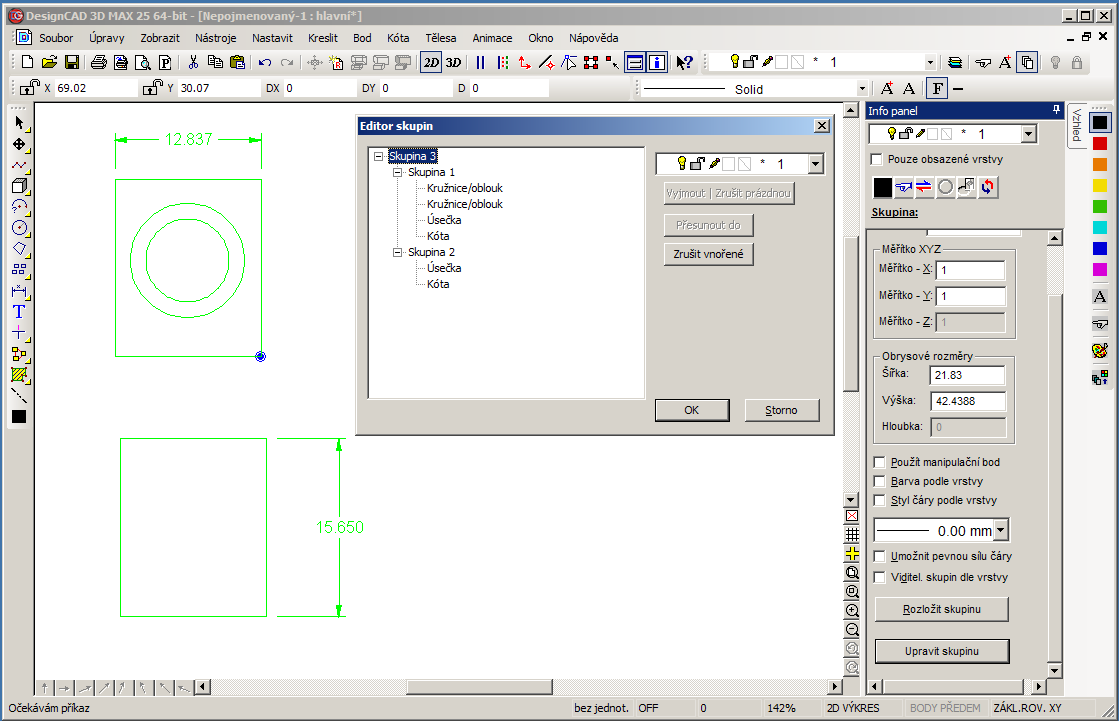Open the Info panel layer dropdown
Viewport: 1119px width, 721px height.
[1028, 134]
